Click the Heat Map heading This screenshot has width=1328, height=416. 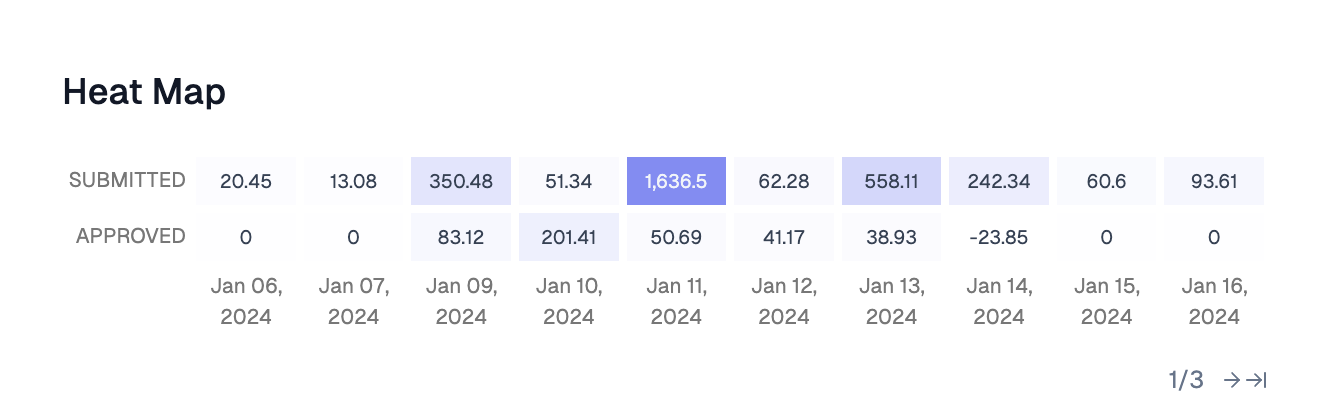[x=144, y=92]
